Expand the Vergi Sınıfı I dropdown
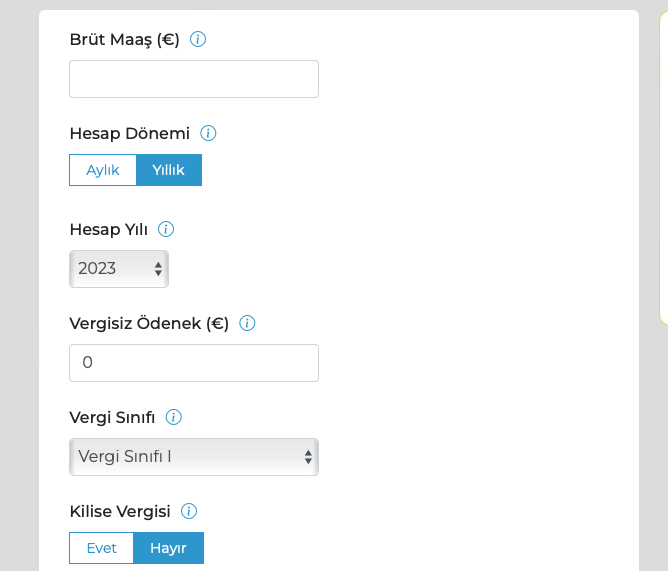The height and width of the screenshot is (571, 668). pos(194,457)
